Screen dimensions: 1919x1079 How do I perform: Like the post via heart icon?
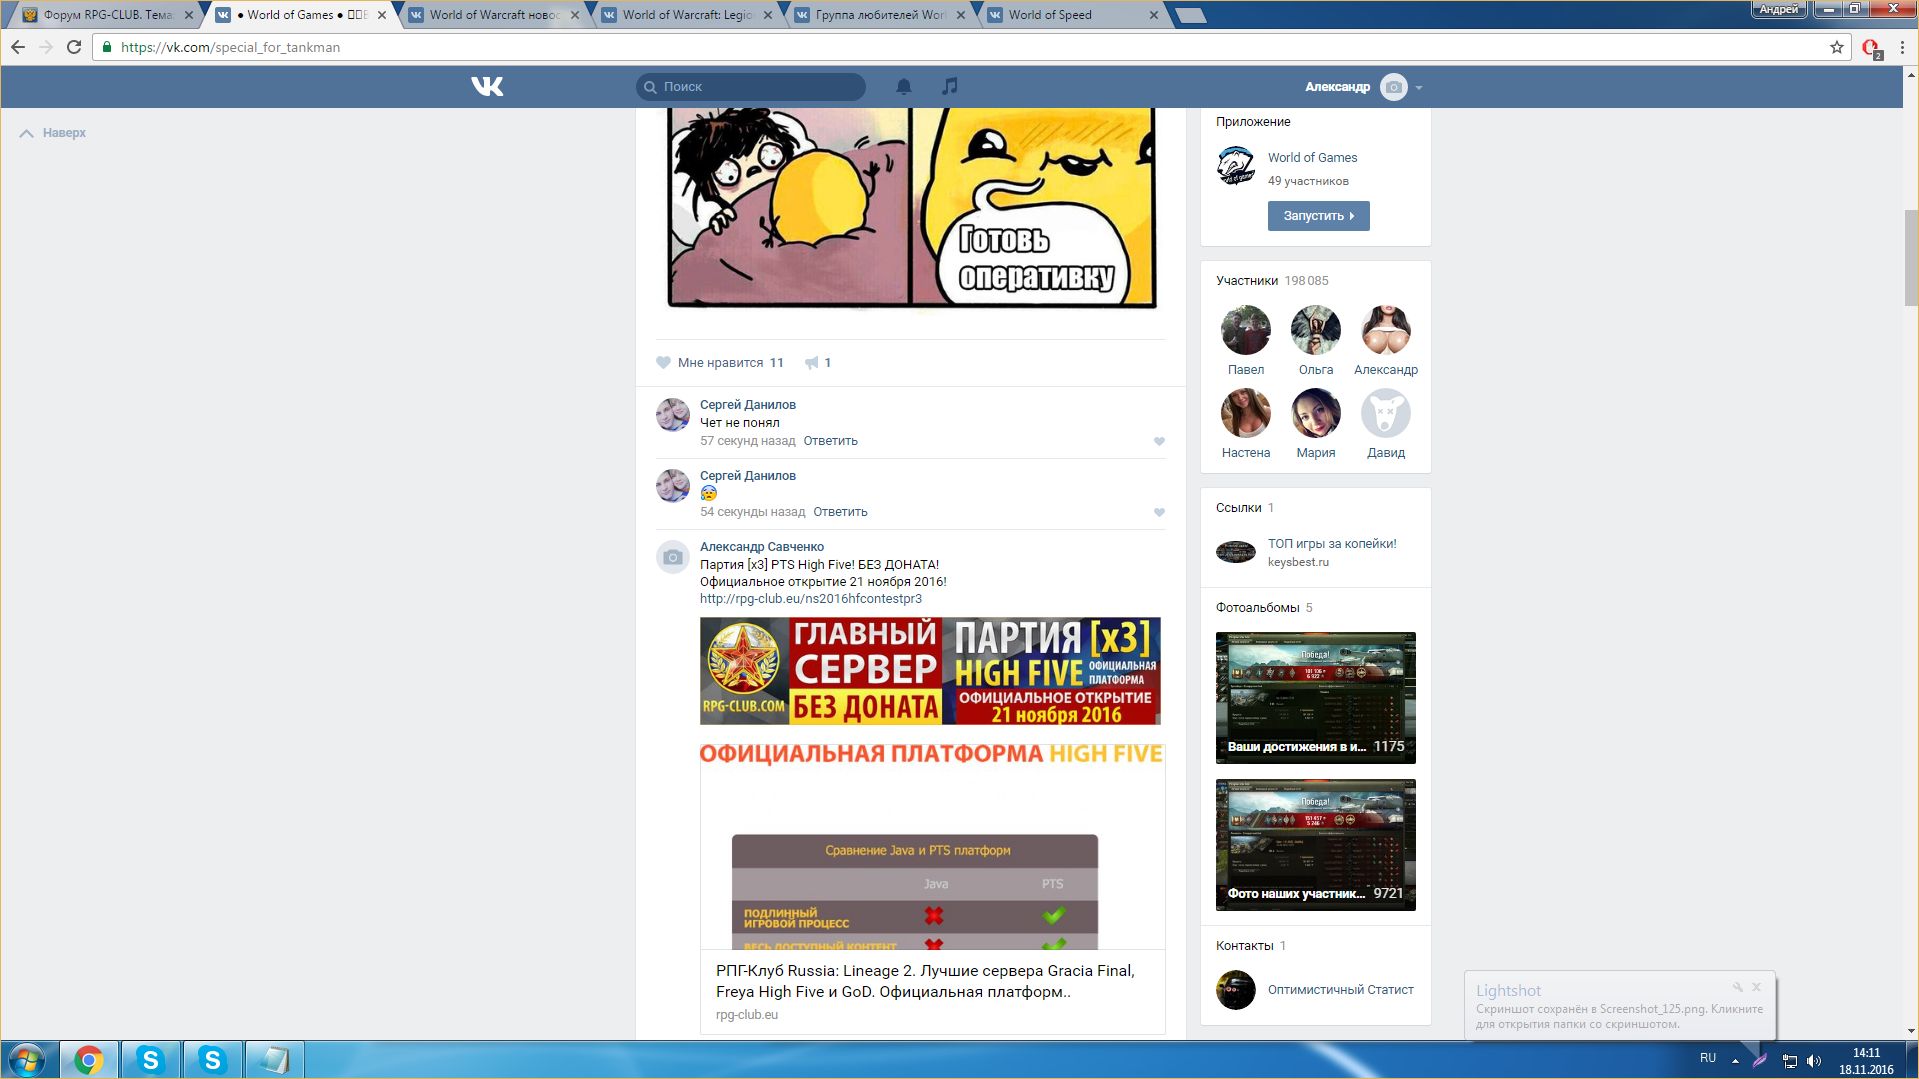click(663, 363)
